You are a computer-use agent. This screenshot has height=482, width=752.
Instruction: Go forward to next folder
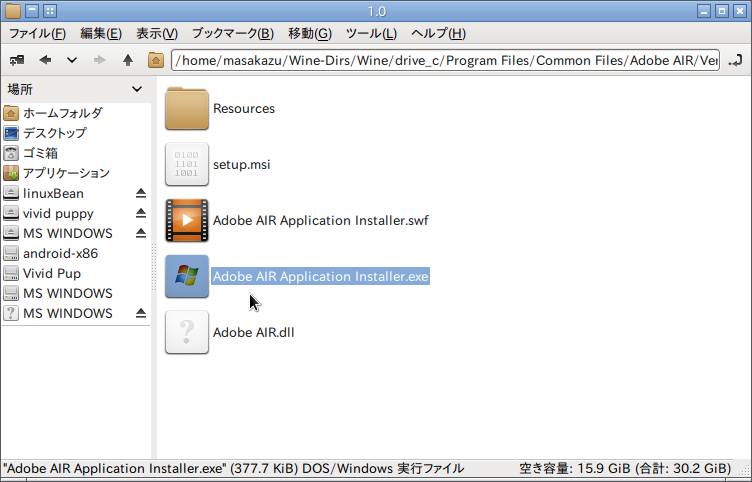(x=99, y=60)
